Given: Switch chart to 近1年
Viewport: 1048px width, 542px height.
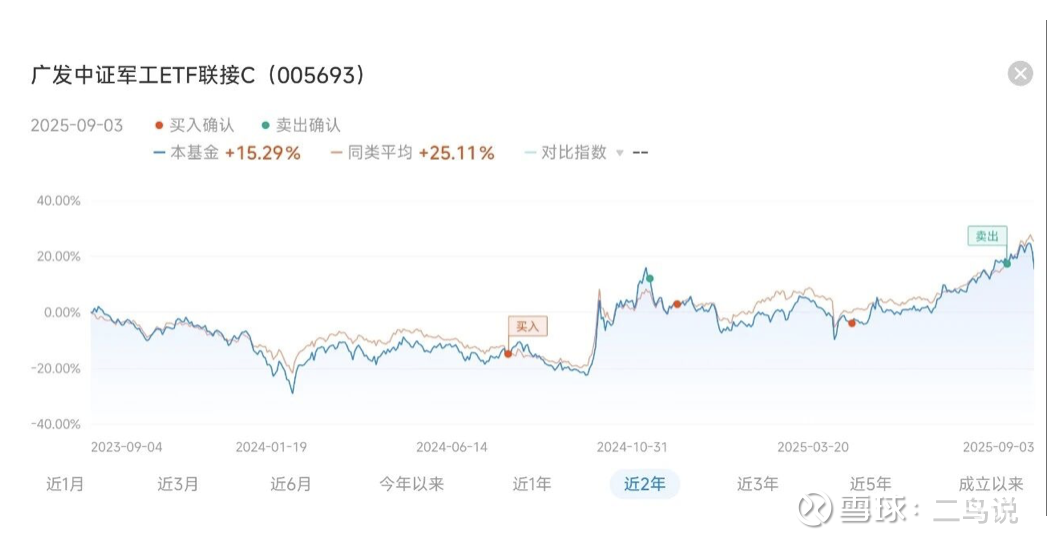Looking at the screenshot, I should 532,484.
